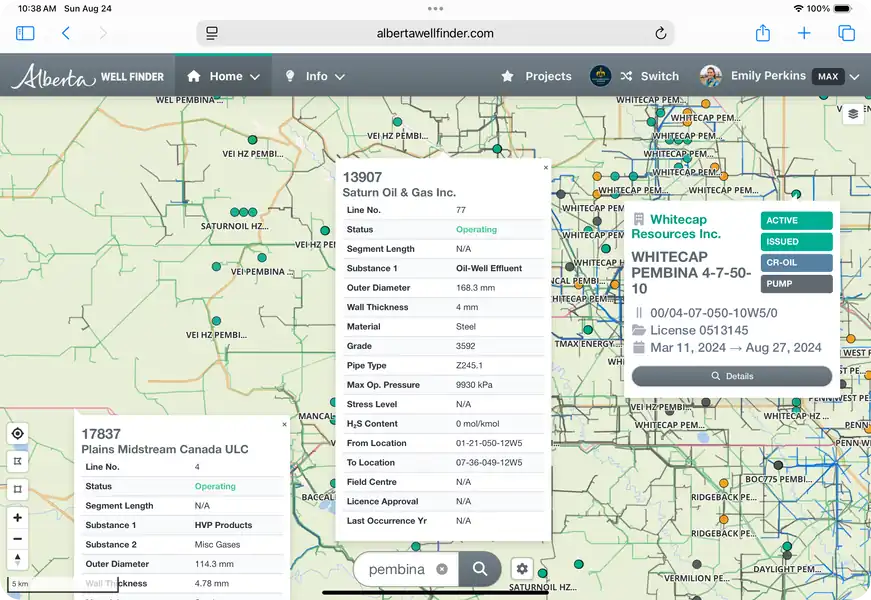
Task: Open a new Safari tab
Action: pos(804,33)
